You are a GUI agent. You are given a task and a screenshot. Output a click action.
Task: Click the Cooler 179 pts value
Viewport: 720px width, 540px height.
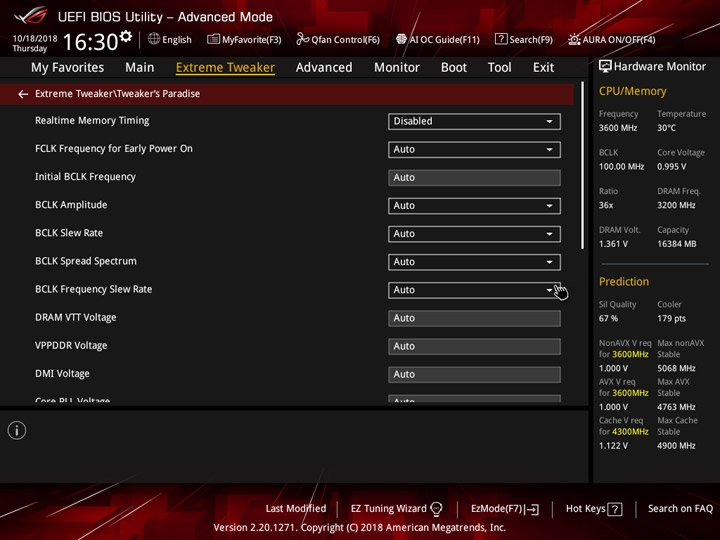671,318
